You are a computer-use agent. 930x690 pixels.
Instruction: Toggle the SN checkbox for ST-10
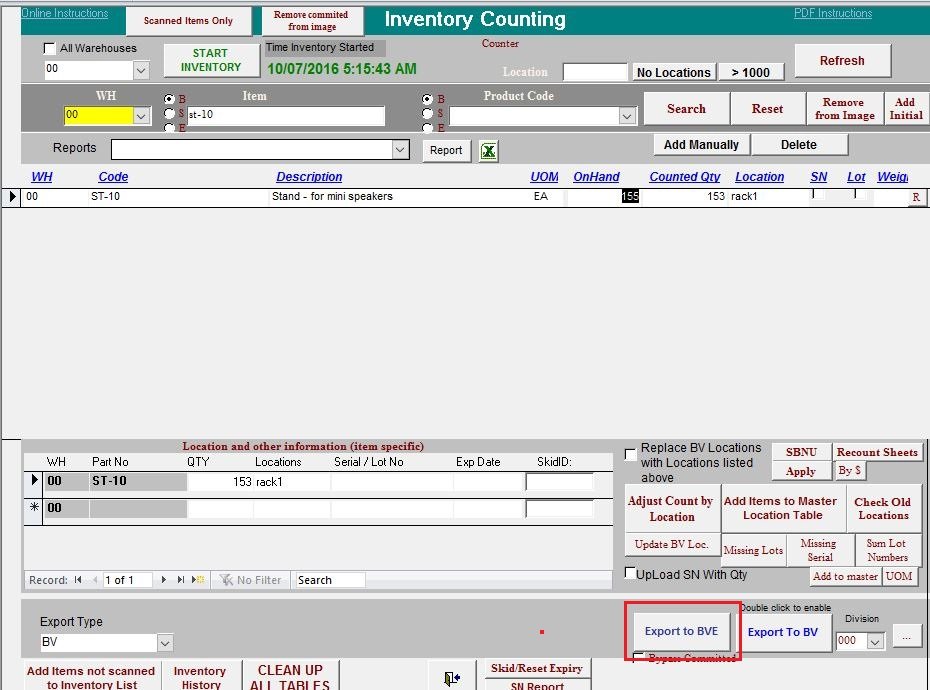(x=817, y=195)
